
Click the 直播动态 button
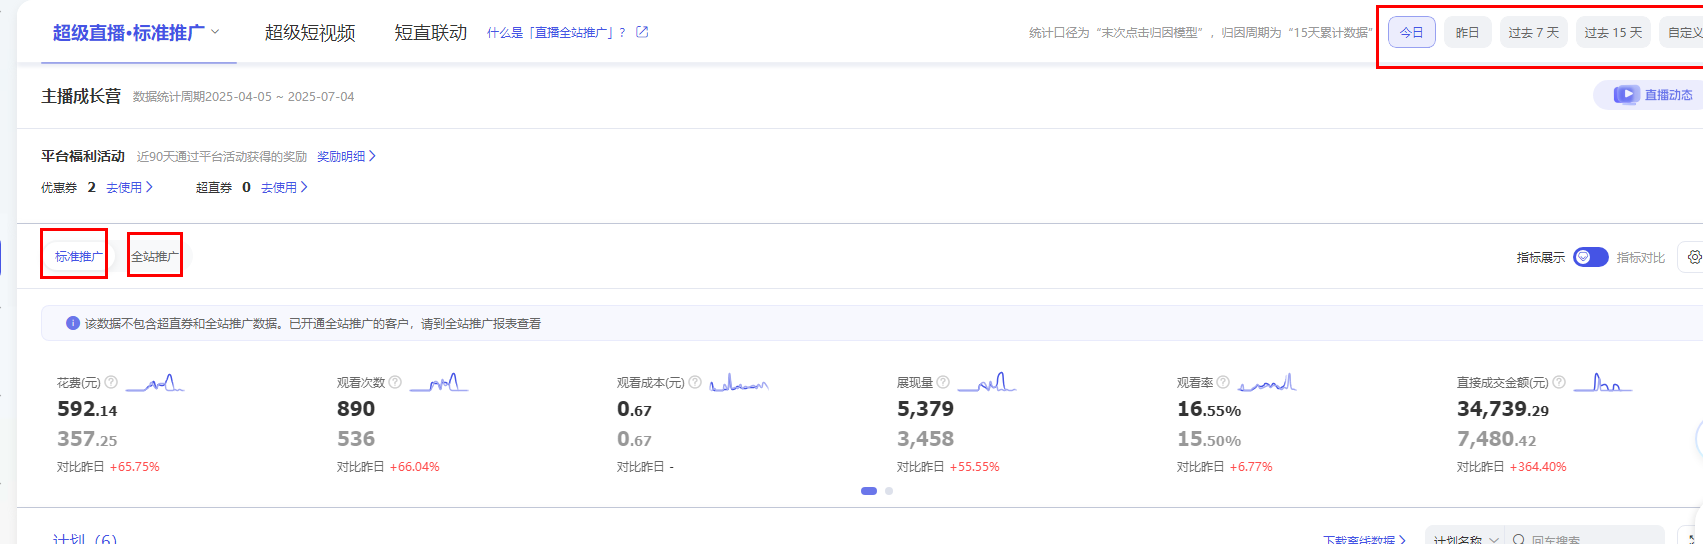(x=1655, y=95)
